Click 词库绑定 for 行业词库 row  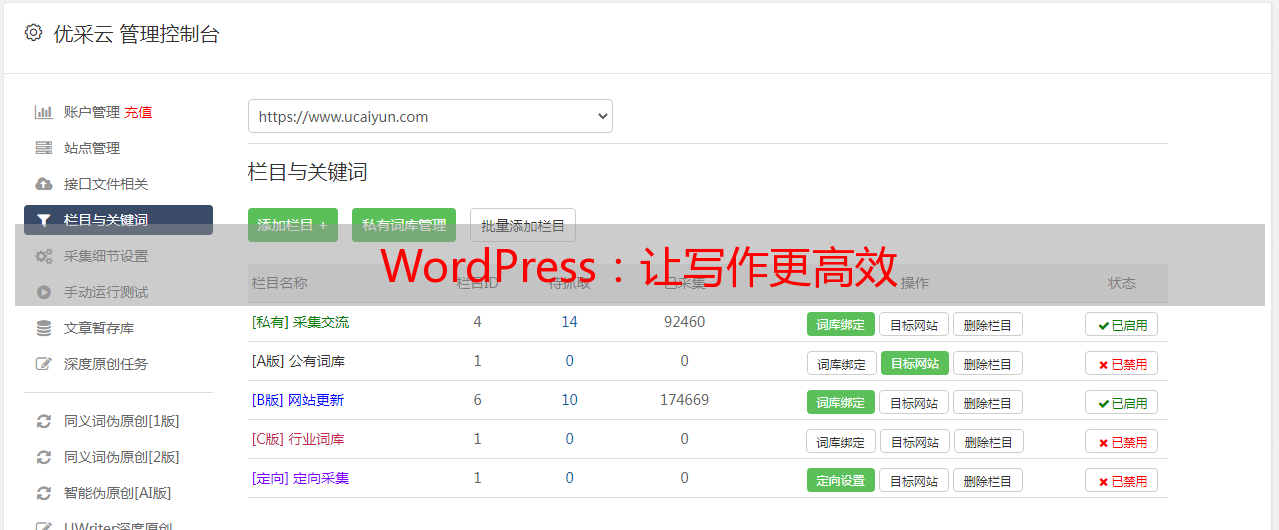(841, 441)
